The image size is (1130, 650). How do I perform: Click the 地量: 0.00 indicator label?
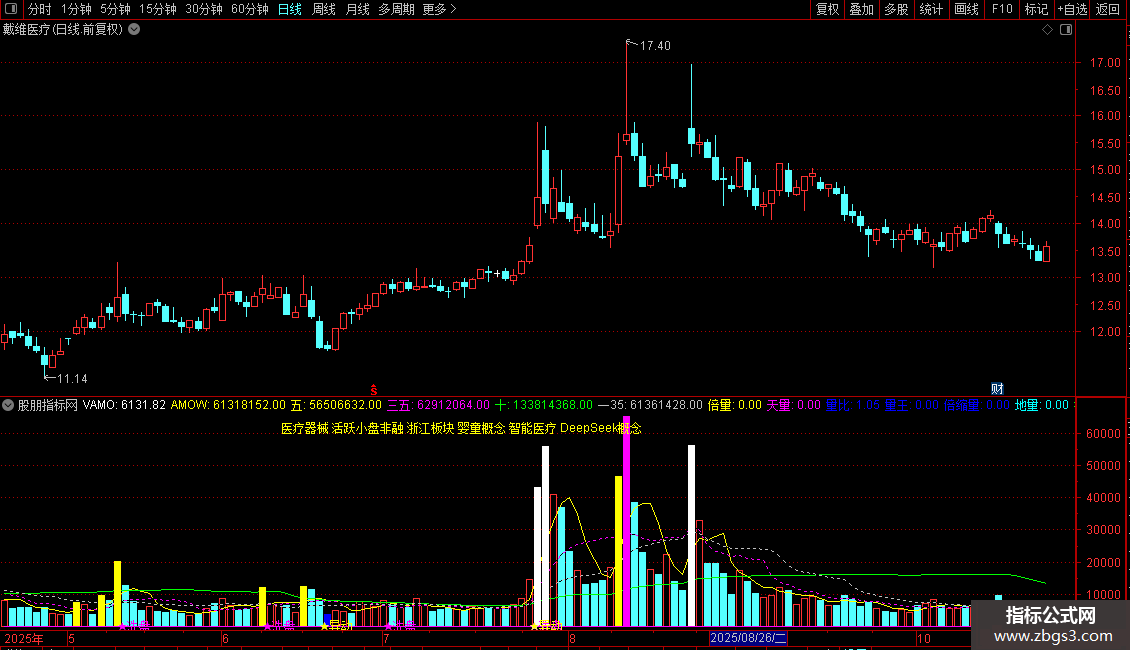1041,405
